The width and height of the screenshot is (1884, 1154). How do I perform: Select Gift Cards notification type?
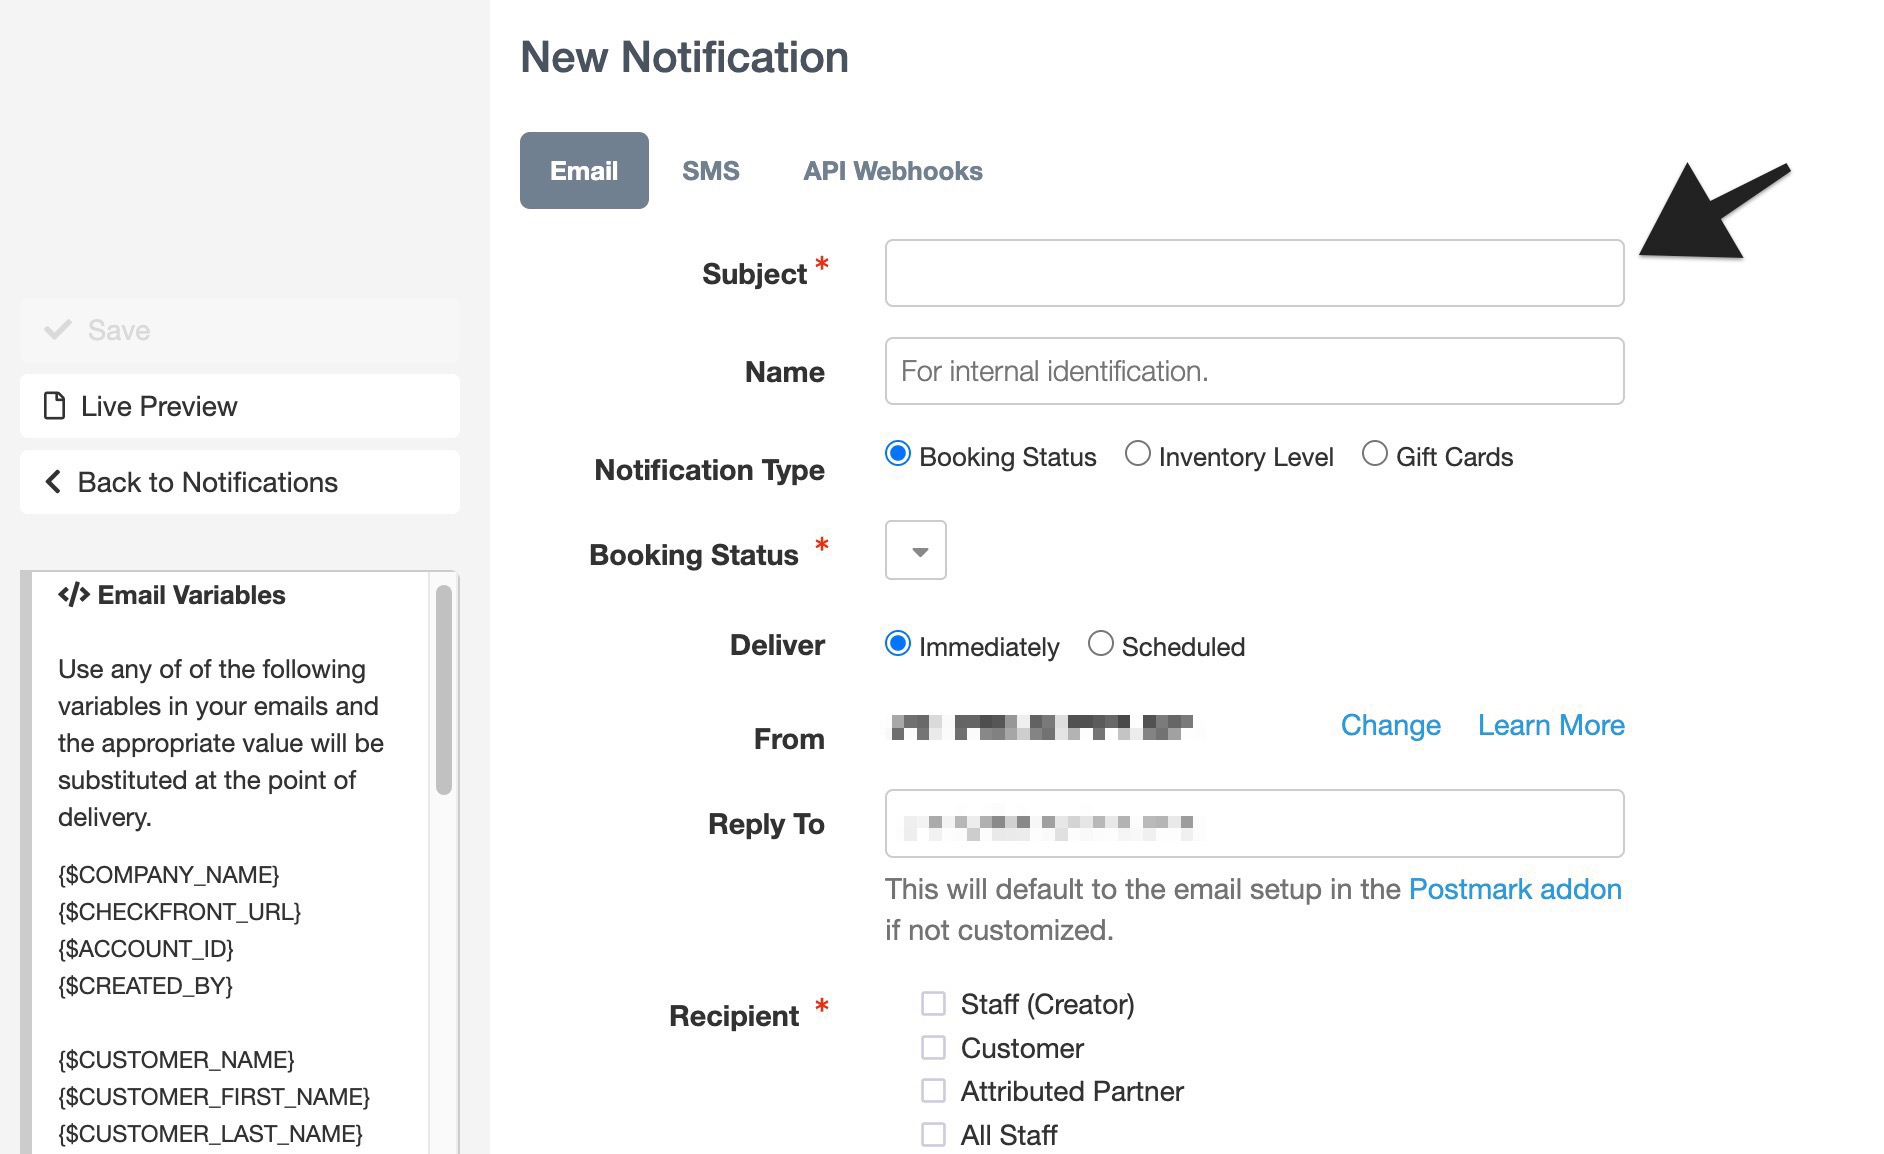1375,454
